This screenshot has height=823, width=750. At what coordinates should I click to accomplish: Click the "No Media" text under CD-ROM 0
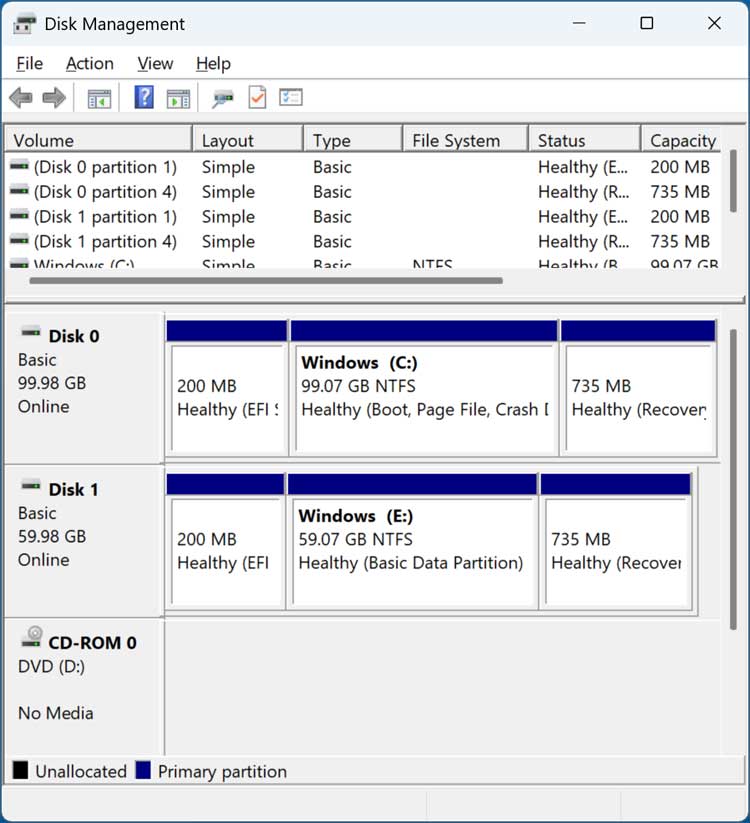click(56, 713)
